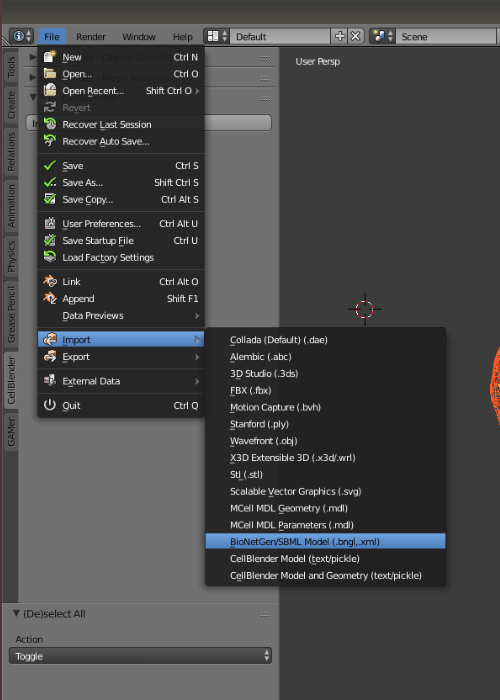Click the New file icon
Image resolution: width=500 pixels, height=700 pixels.
(50, 57)
